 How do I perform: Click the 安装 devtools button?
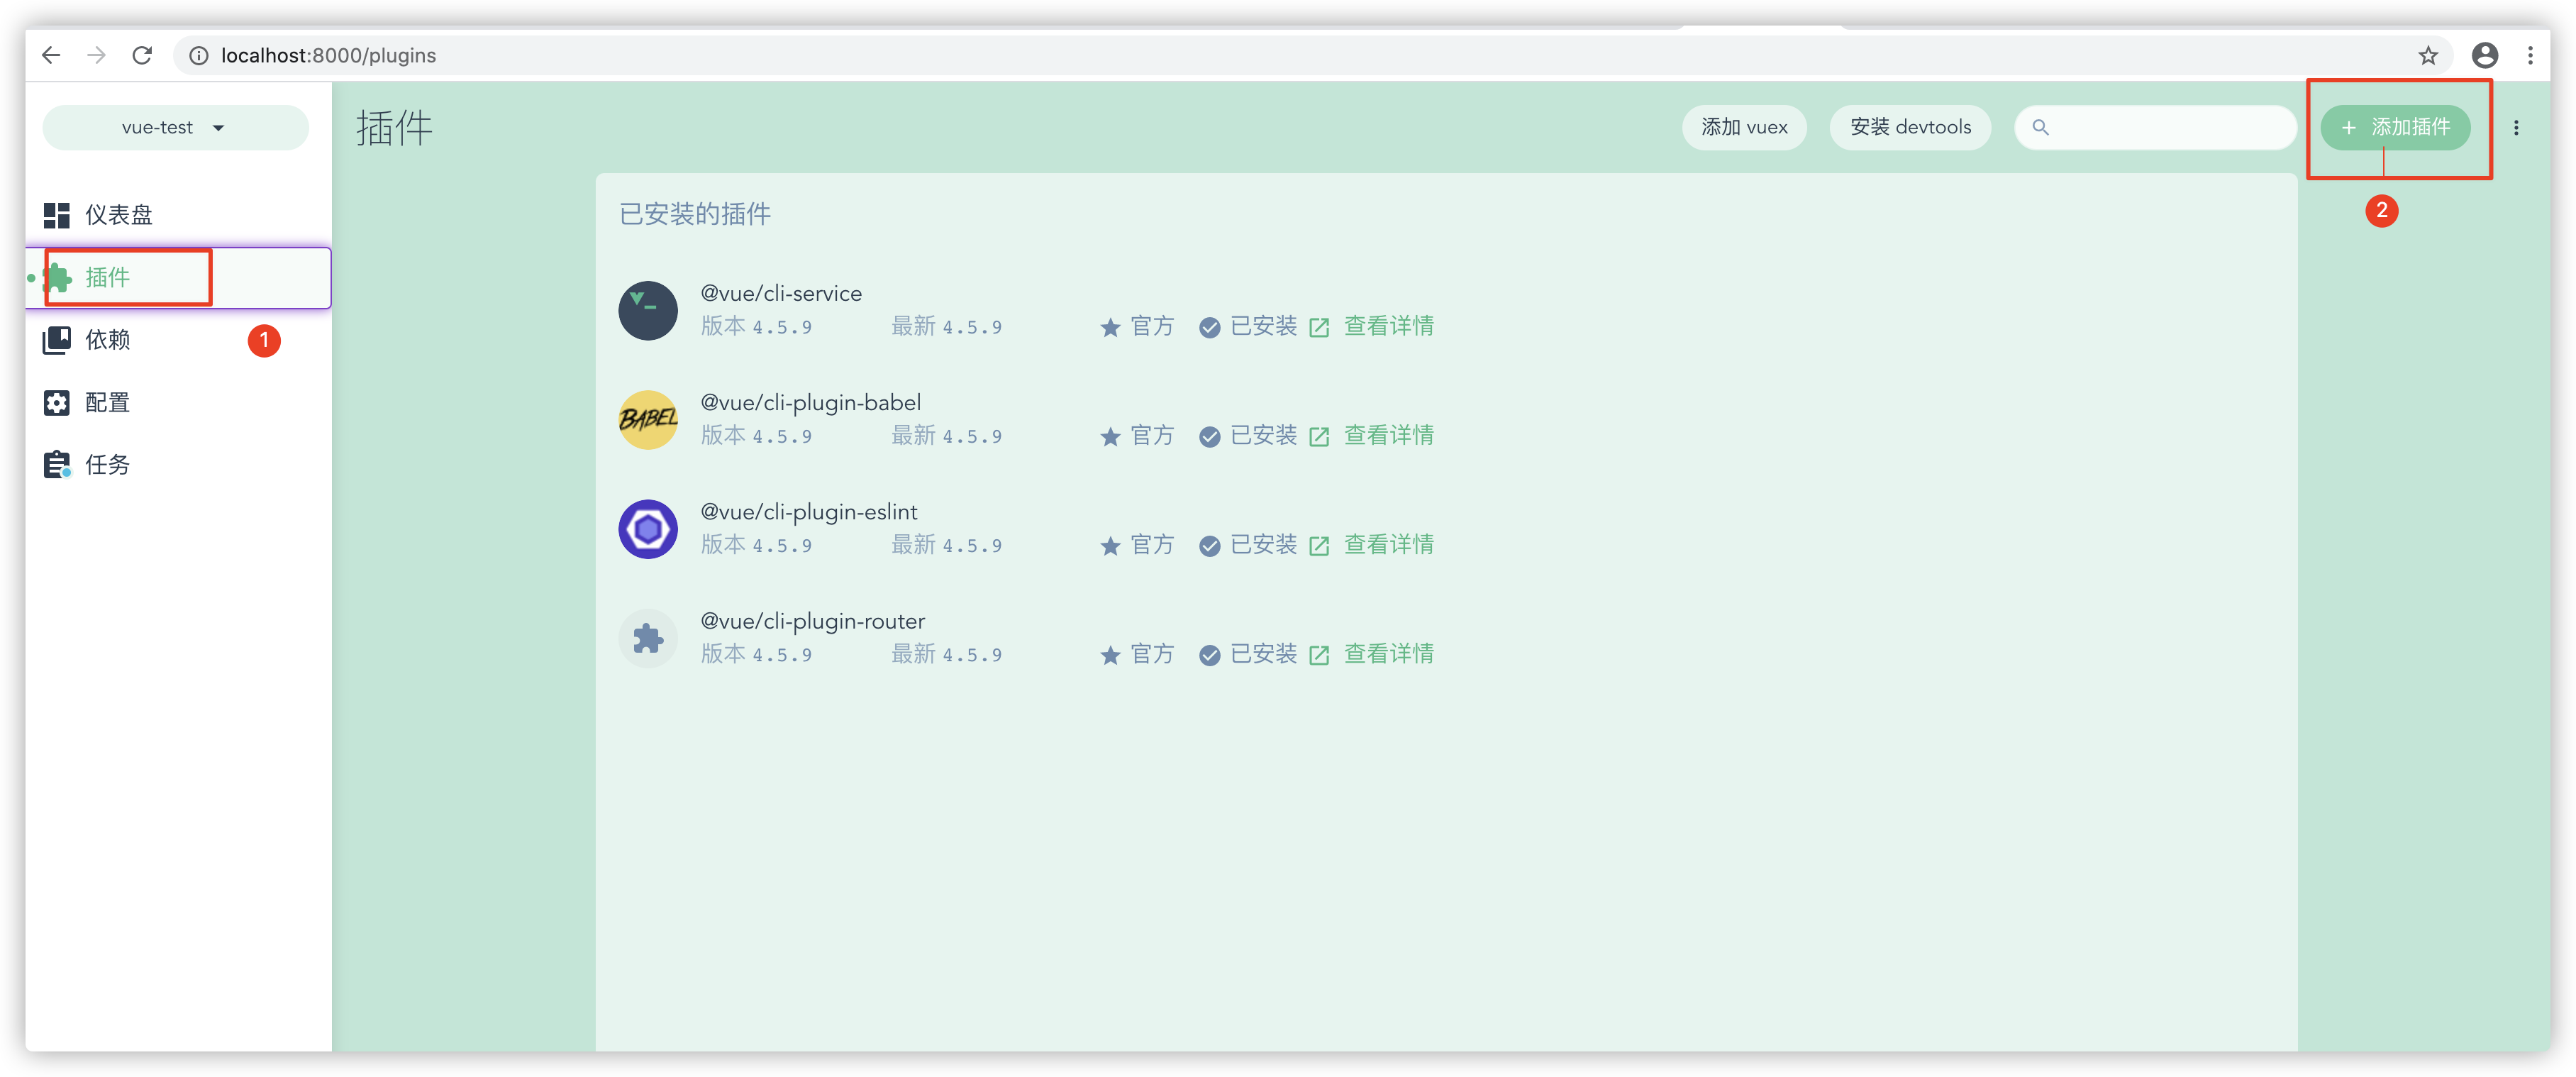[1909, 128]
